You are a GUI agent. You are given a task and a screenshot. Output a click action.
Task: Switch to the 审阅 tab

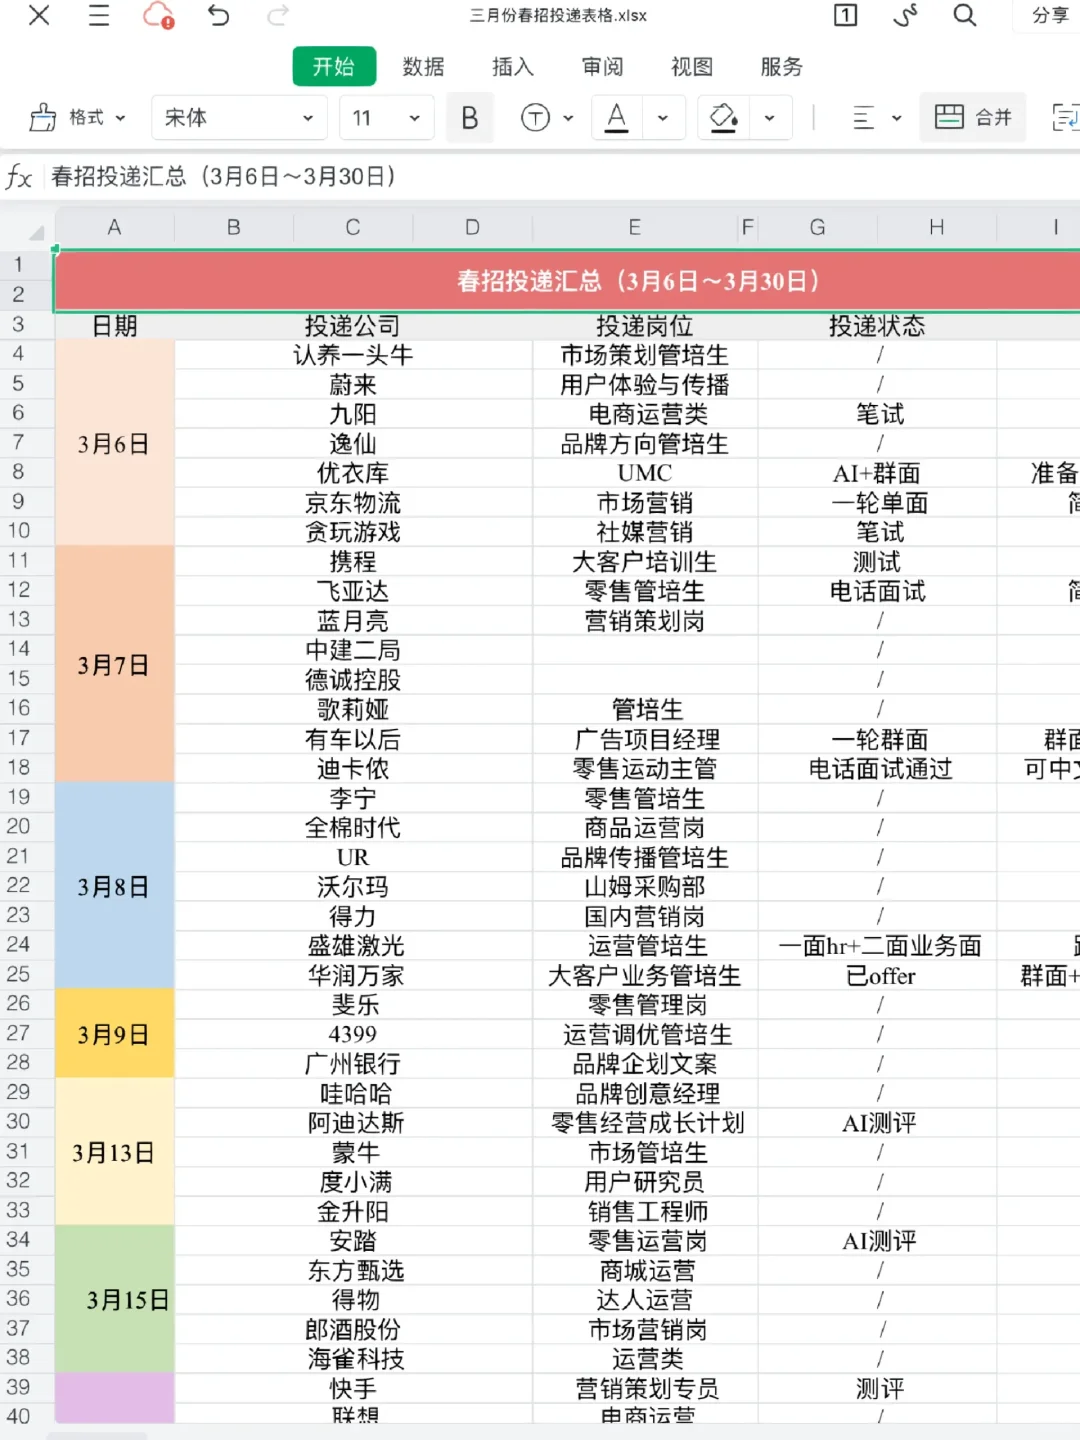click(x=602, y=67)
